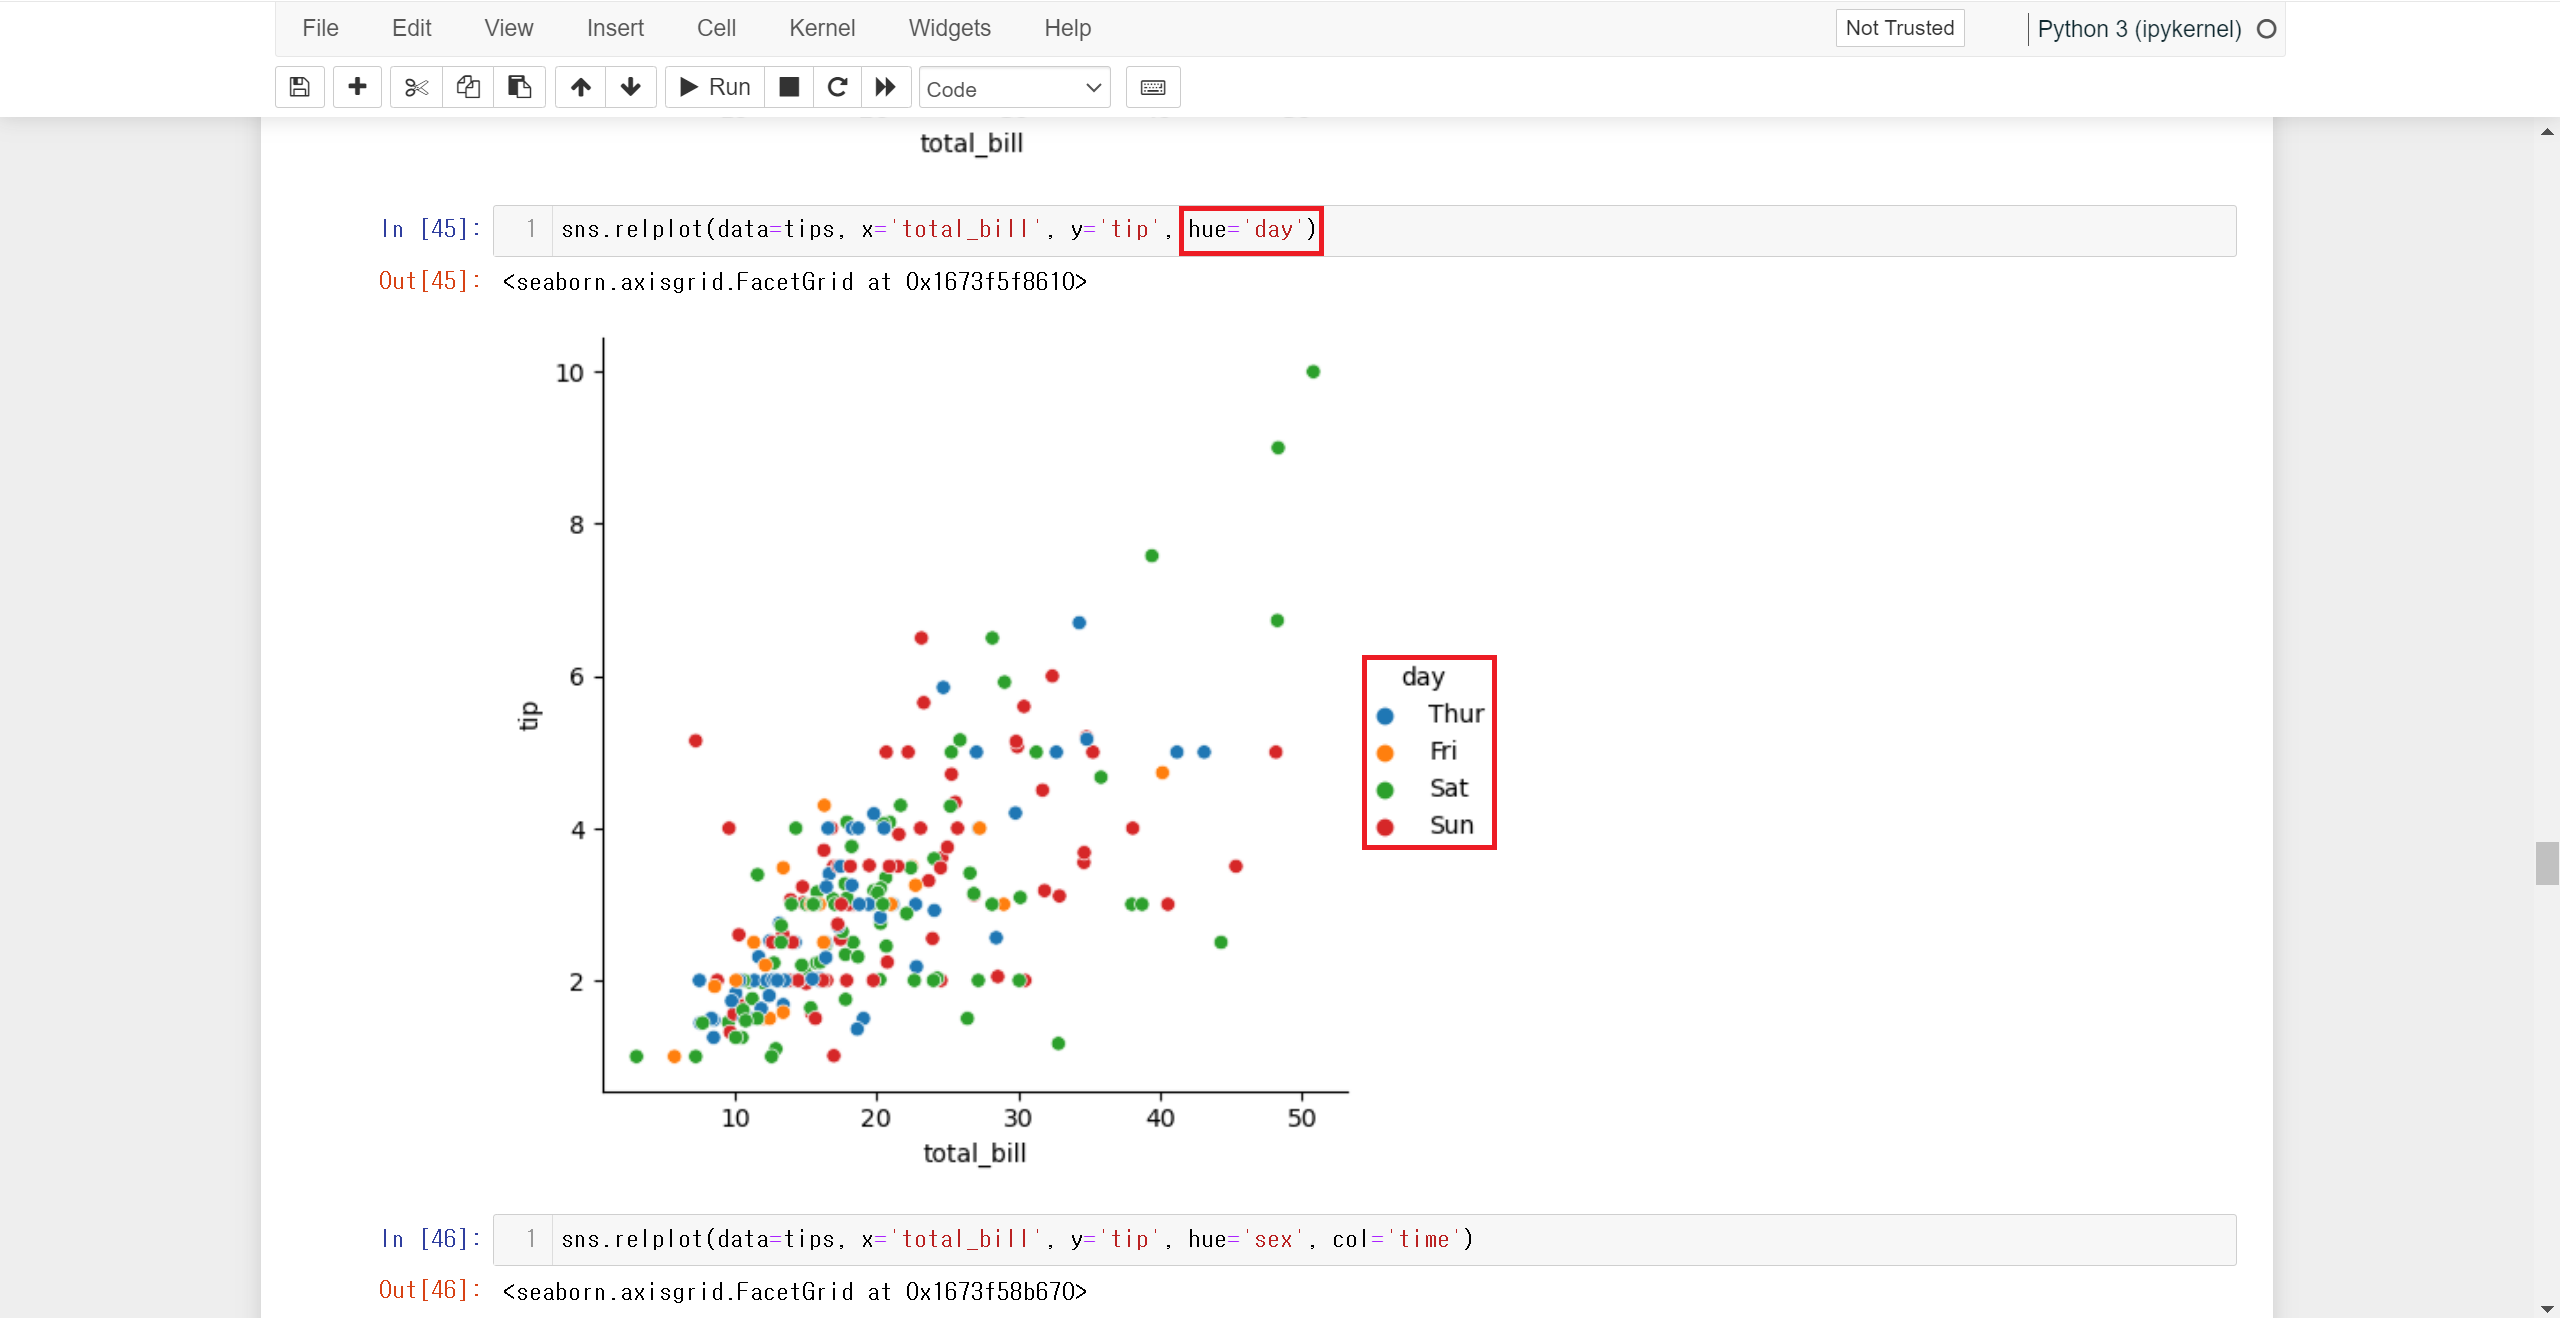Move selected cell up arrow
The width and height of the screenshot is (2560, 1318).
(580, 88)
